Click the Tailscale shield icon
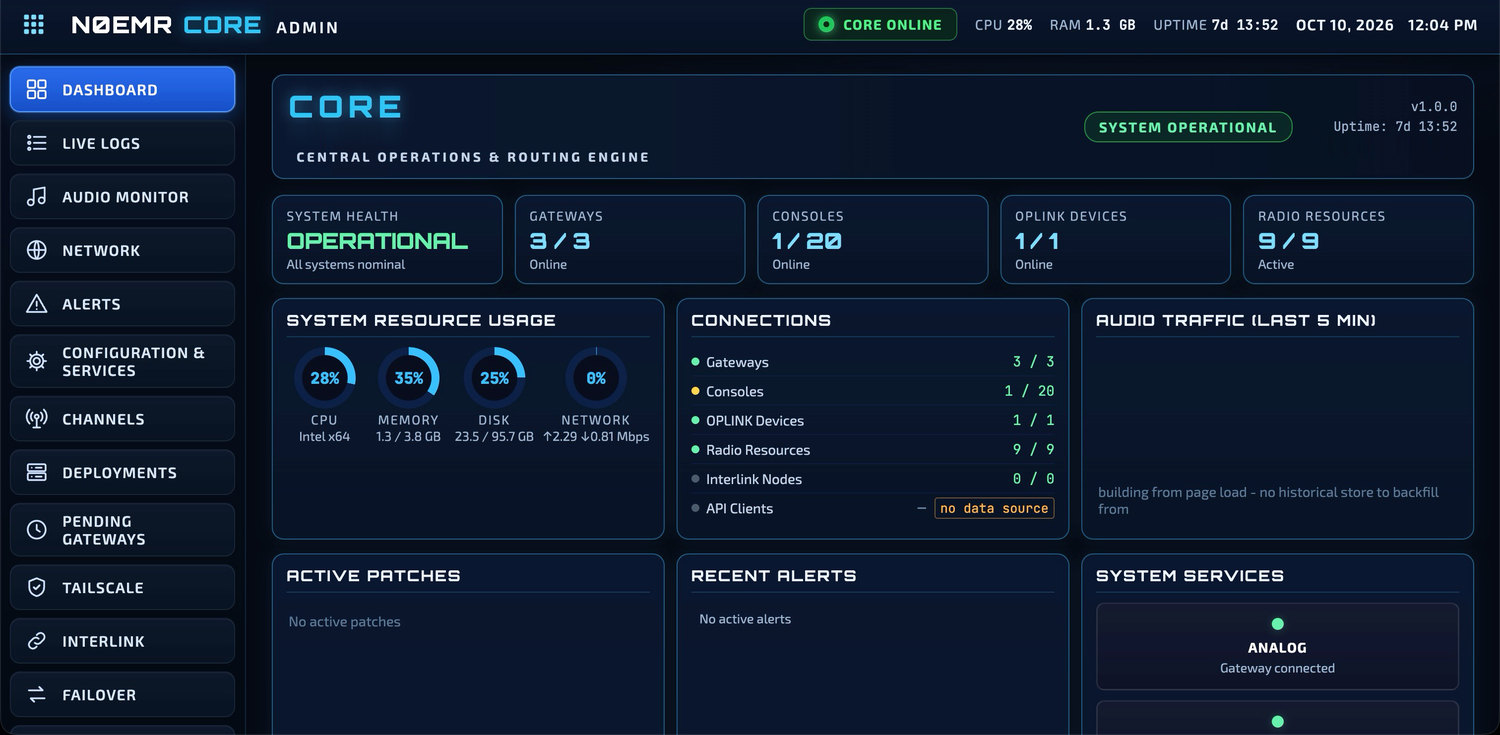1500x735 pixels. pyautogui.click(x=37, y=588)
